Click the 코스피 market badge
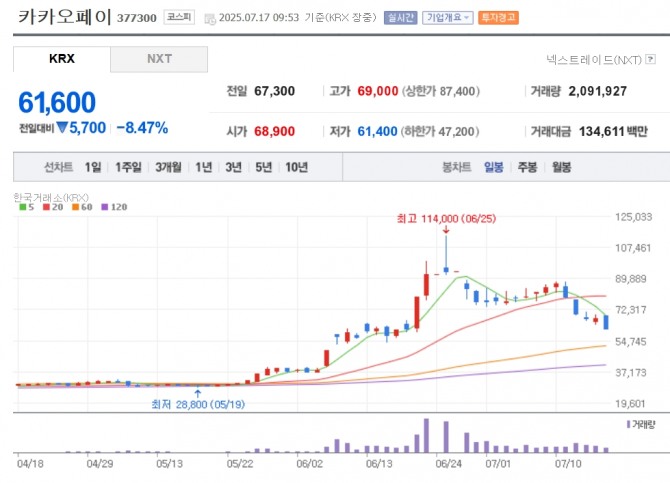Image resolution: width=670 pixels, height=483 pixels. pos(180,18)
